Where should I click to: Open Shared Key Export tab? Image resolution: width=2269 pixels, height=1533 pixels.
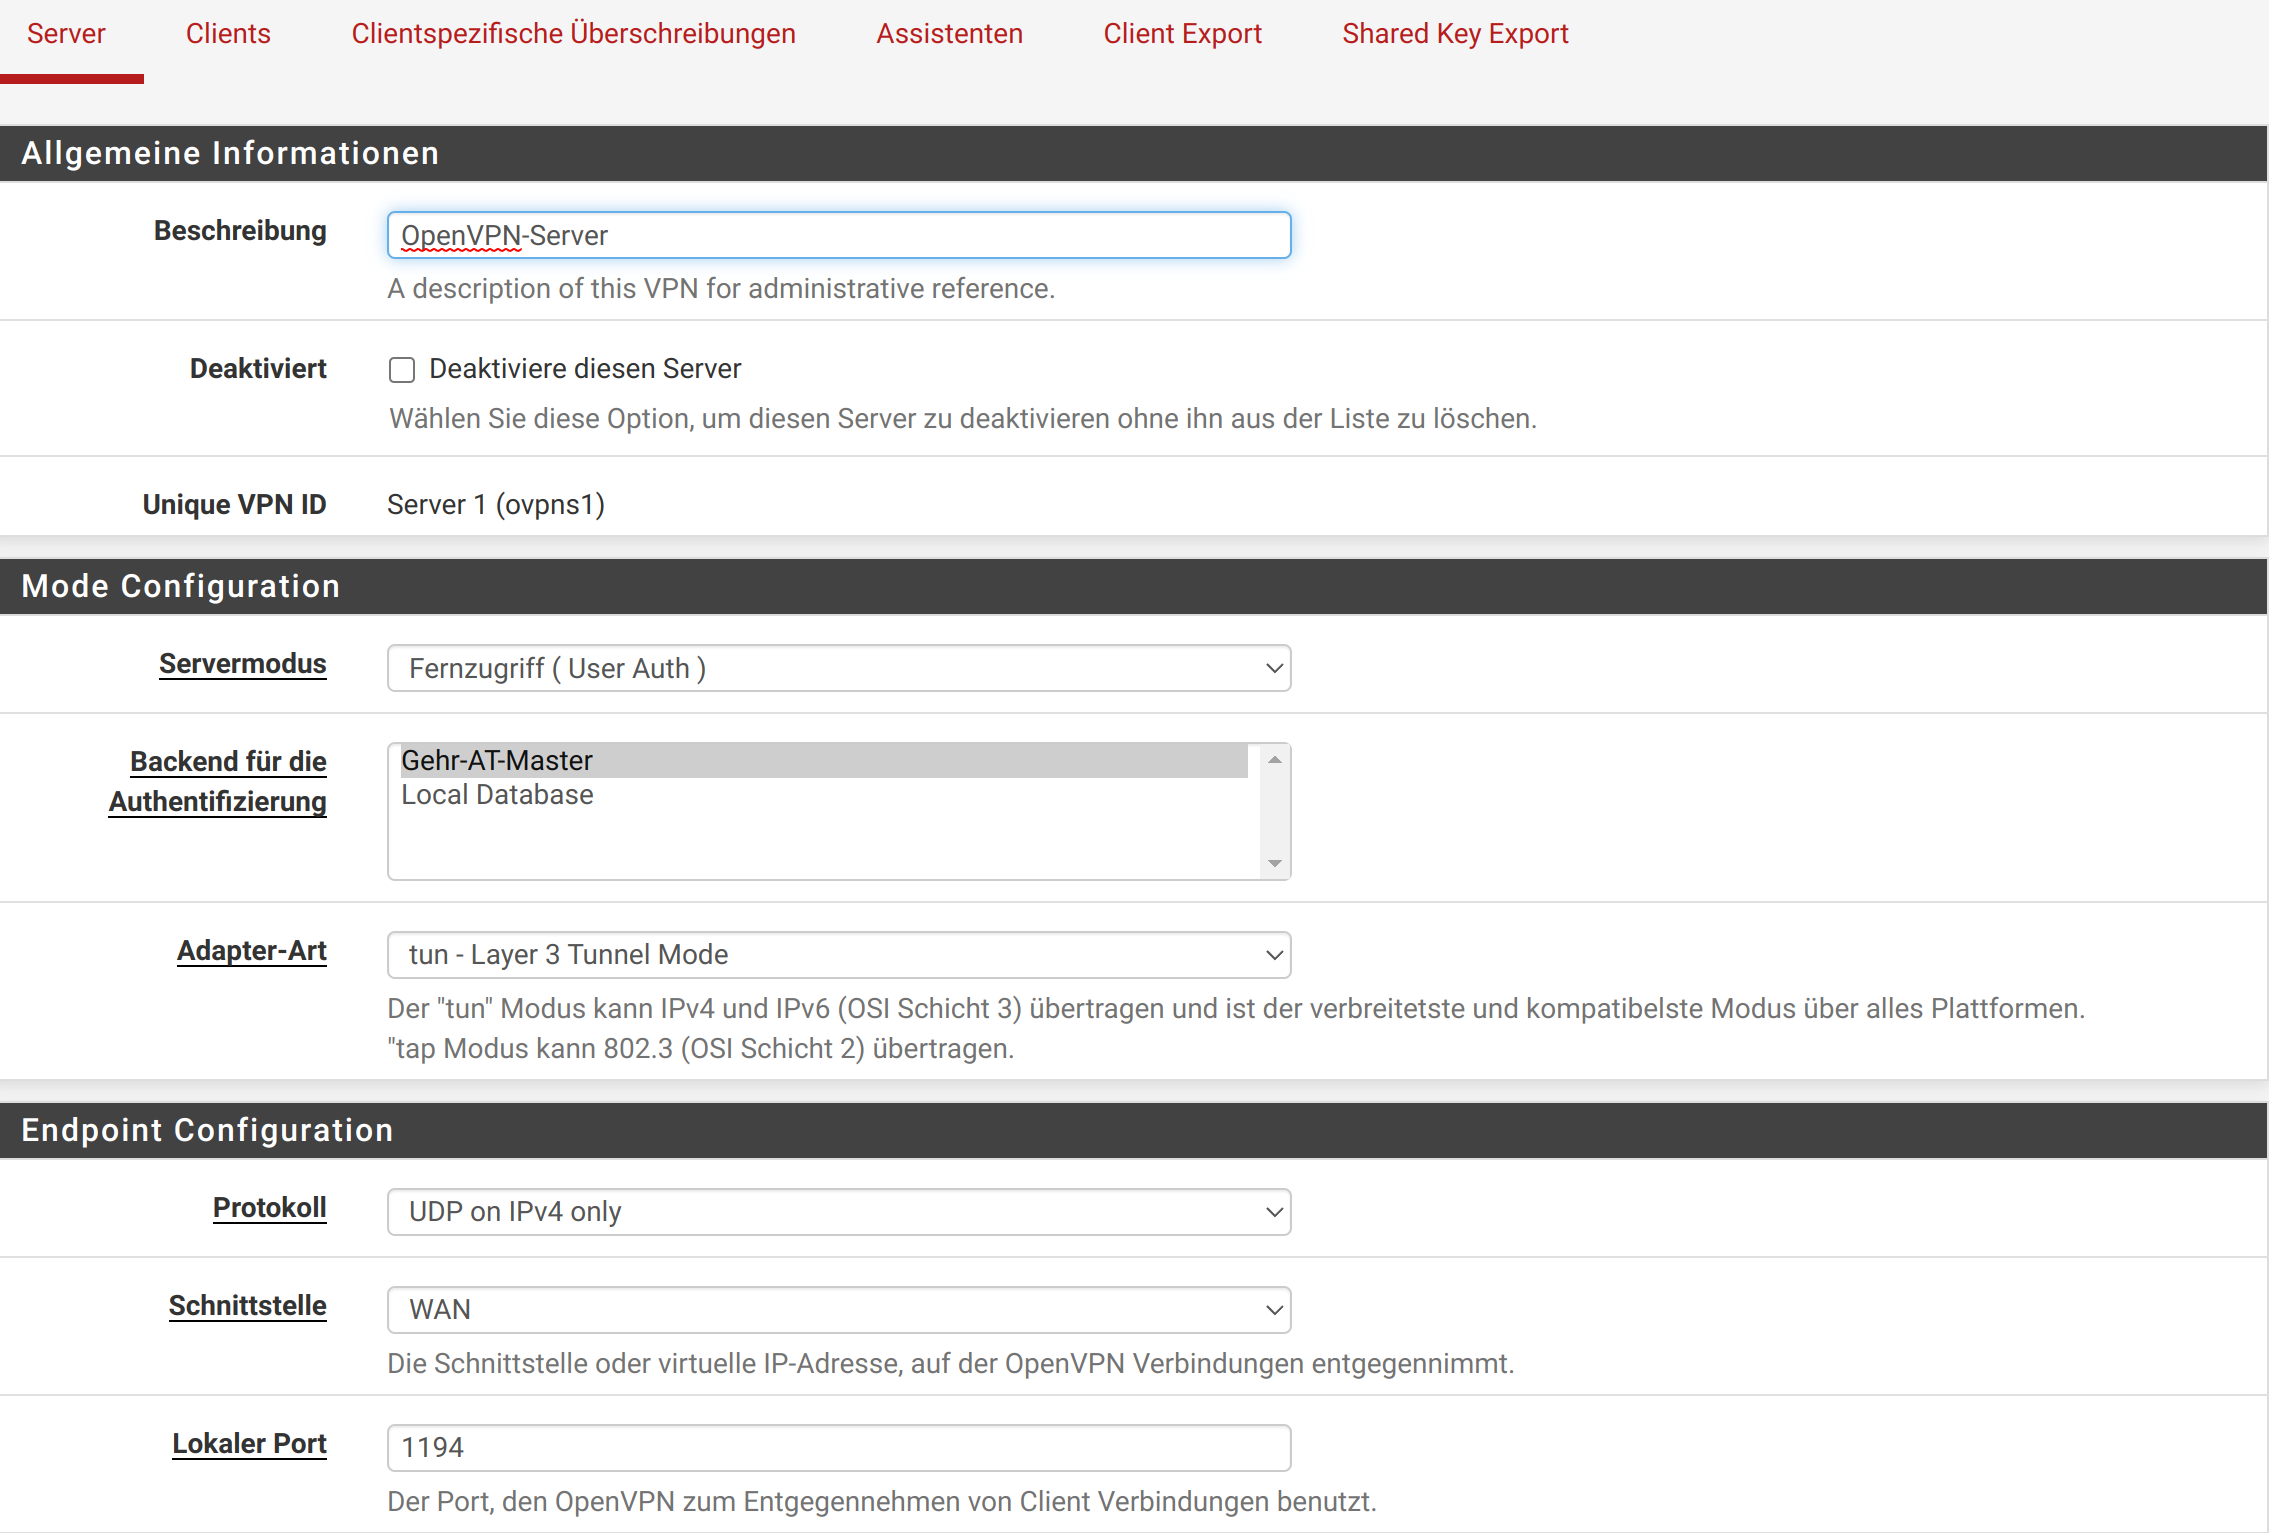[1454, 34]
